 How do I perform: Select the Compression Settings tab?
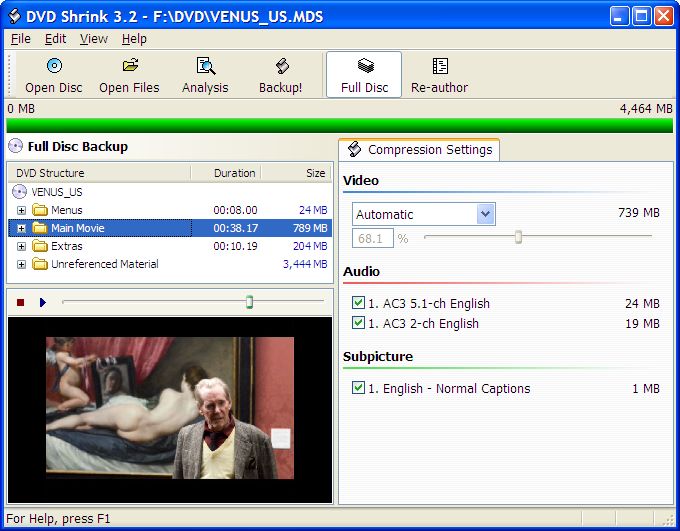419,150
